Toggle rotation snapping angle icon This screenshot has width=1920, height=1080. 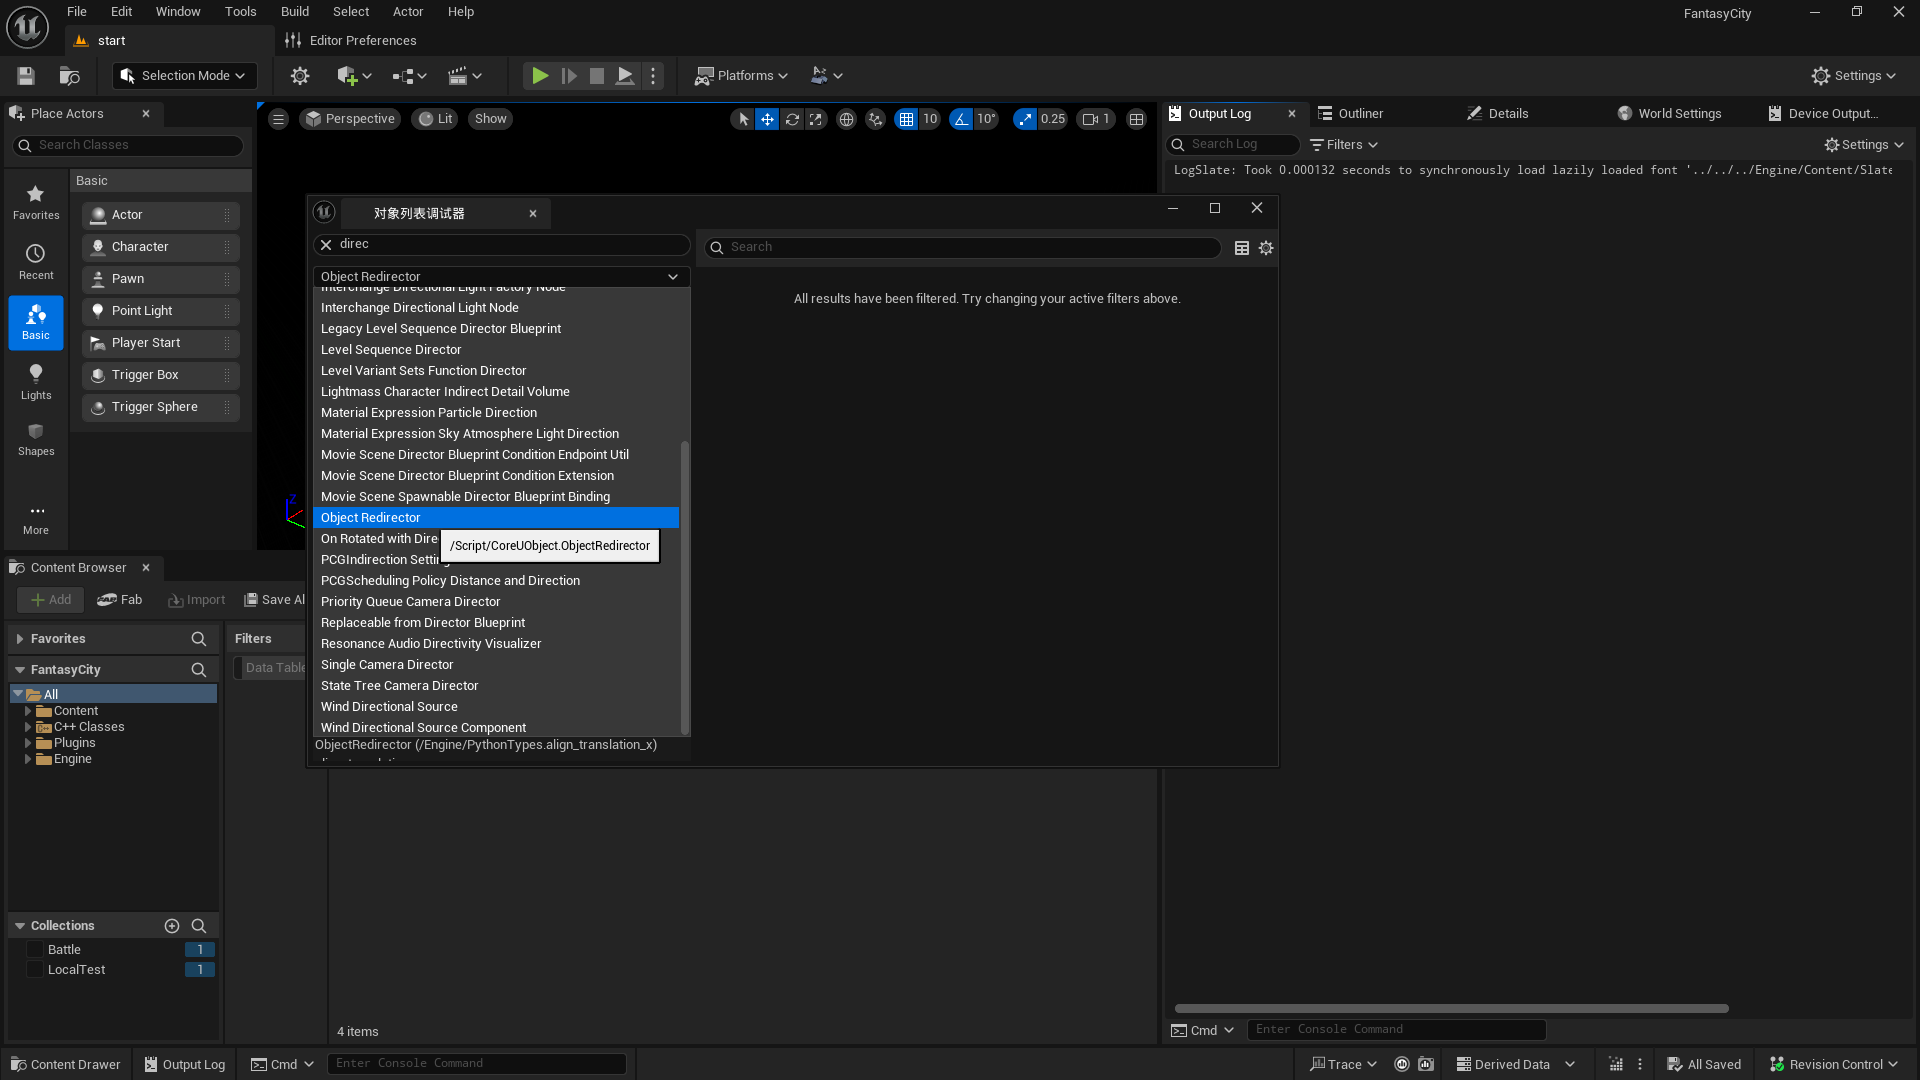pos(961,119)
